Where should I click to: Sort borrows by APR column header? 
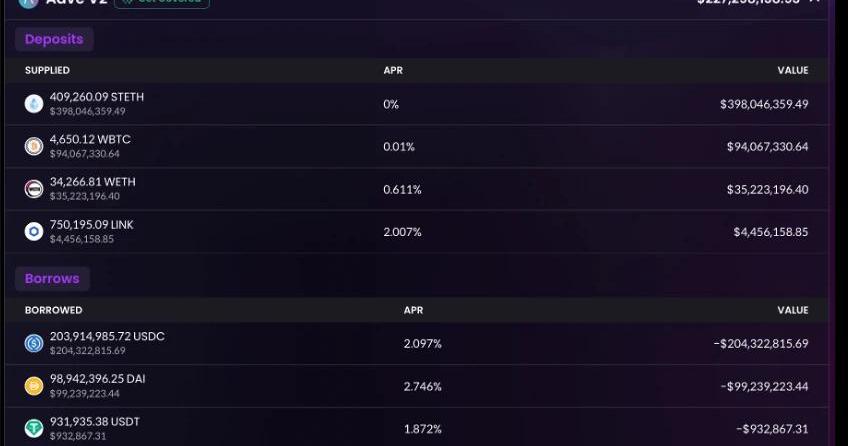tap(413, 310)
